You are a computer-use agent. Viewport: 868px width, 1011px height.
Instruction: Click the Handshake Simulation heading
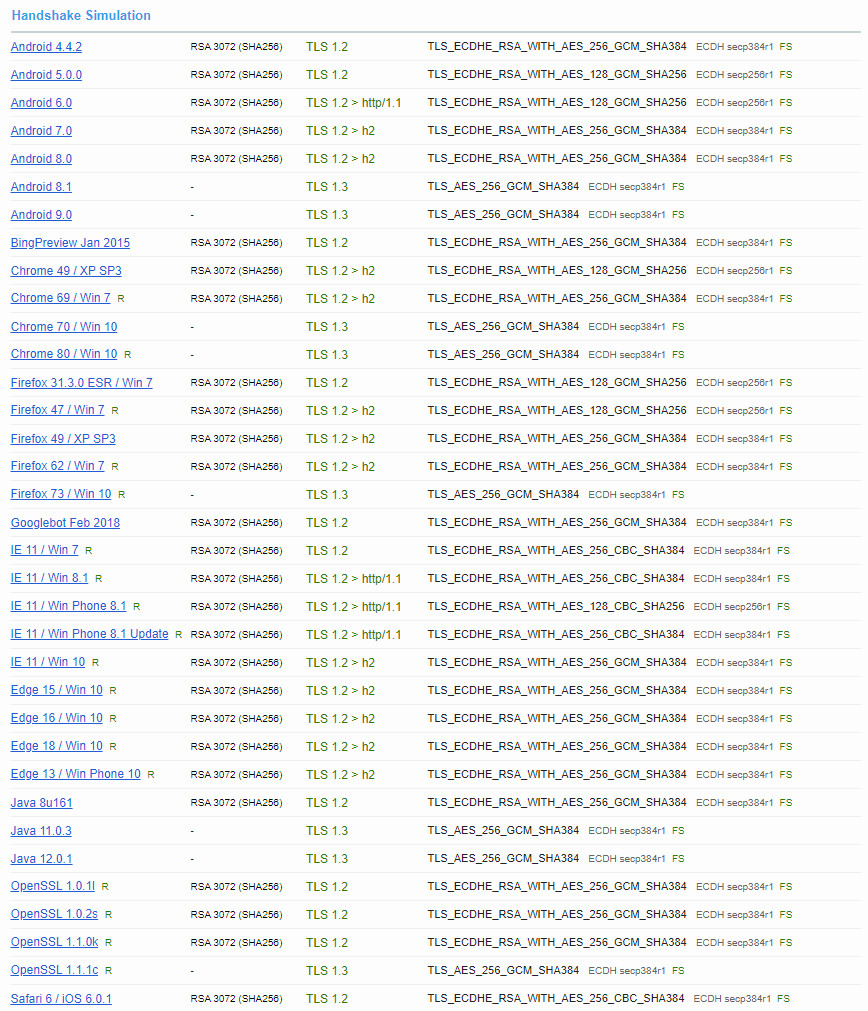(81, 15)
